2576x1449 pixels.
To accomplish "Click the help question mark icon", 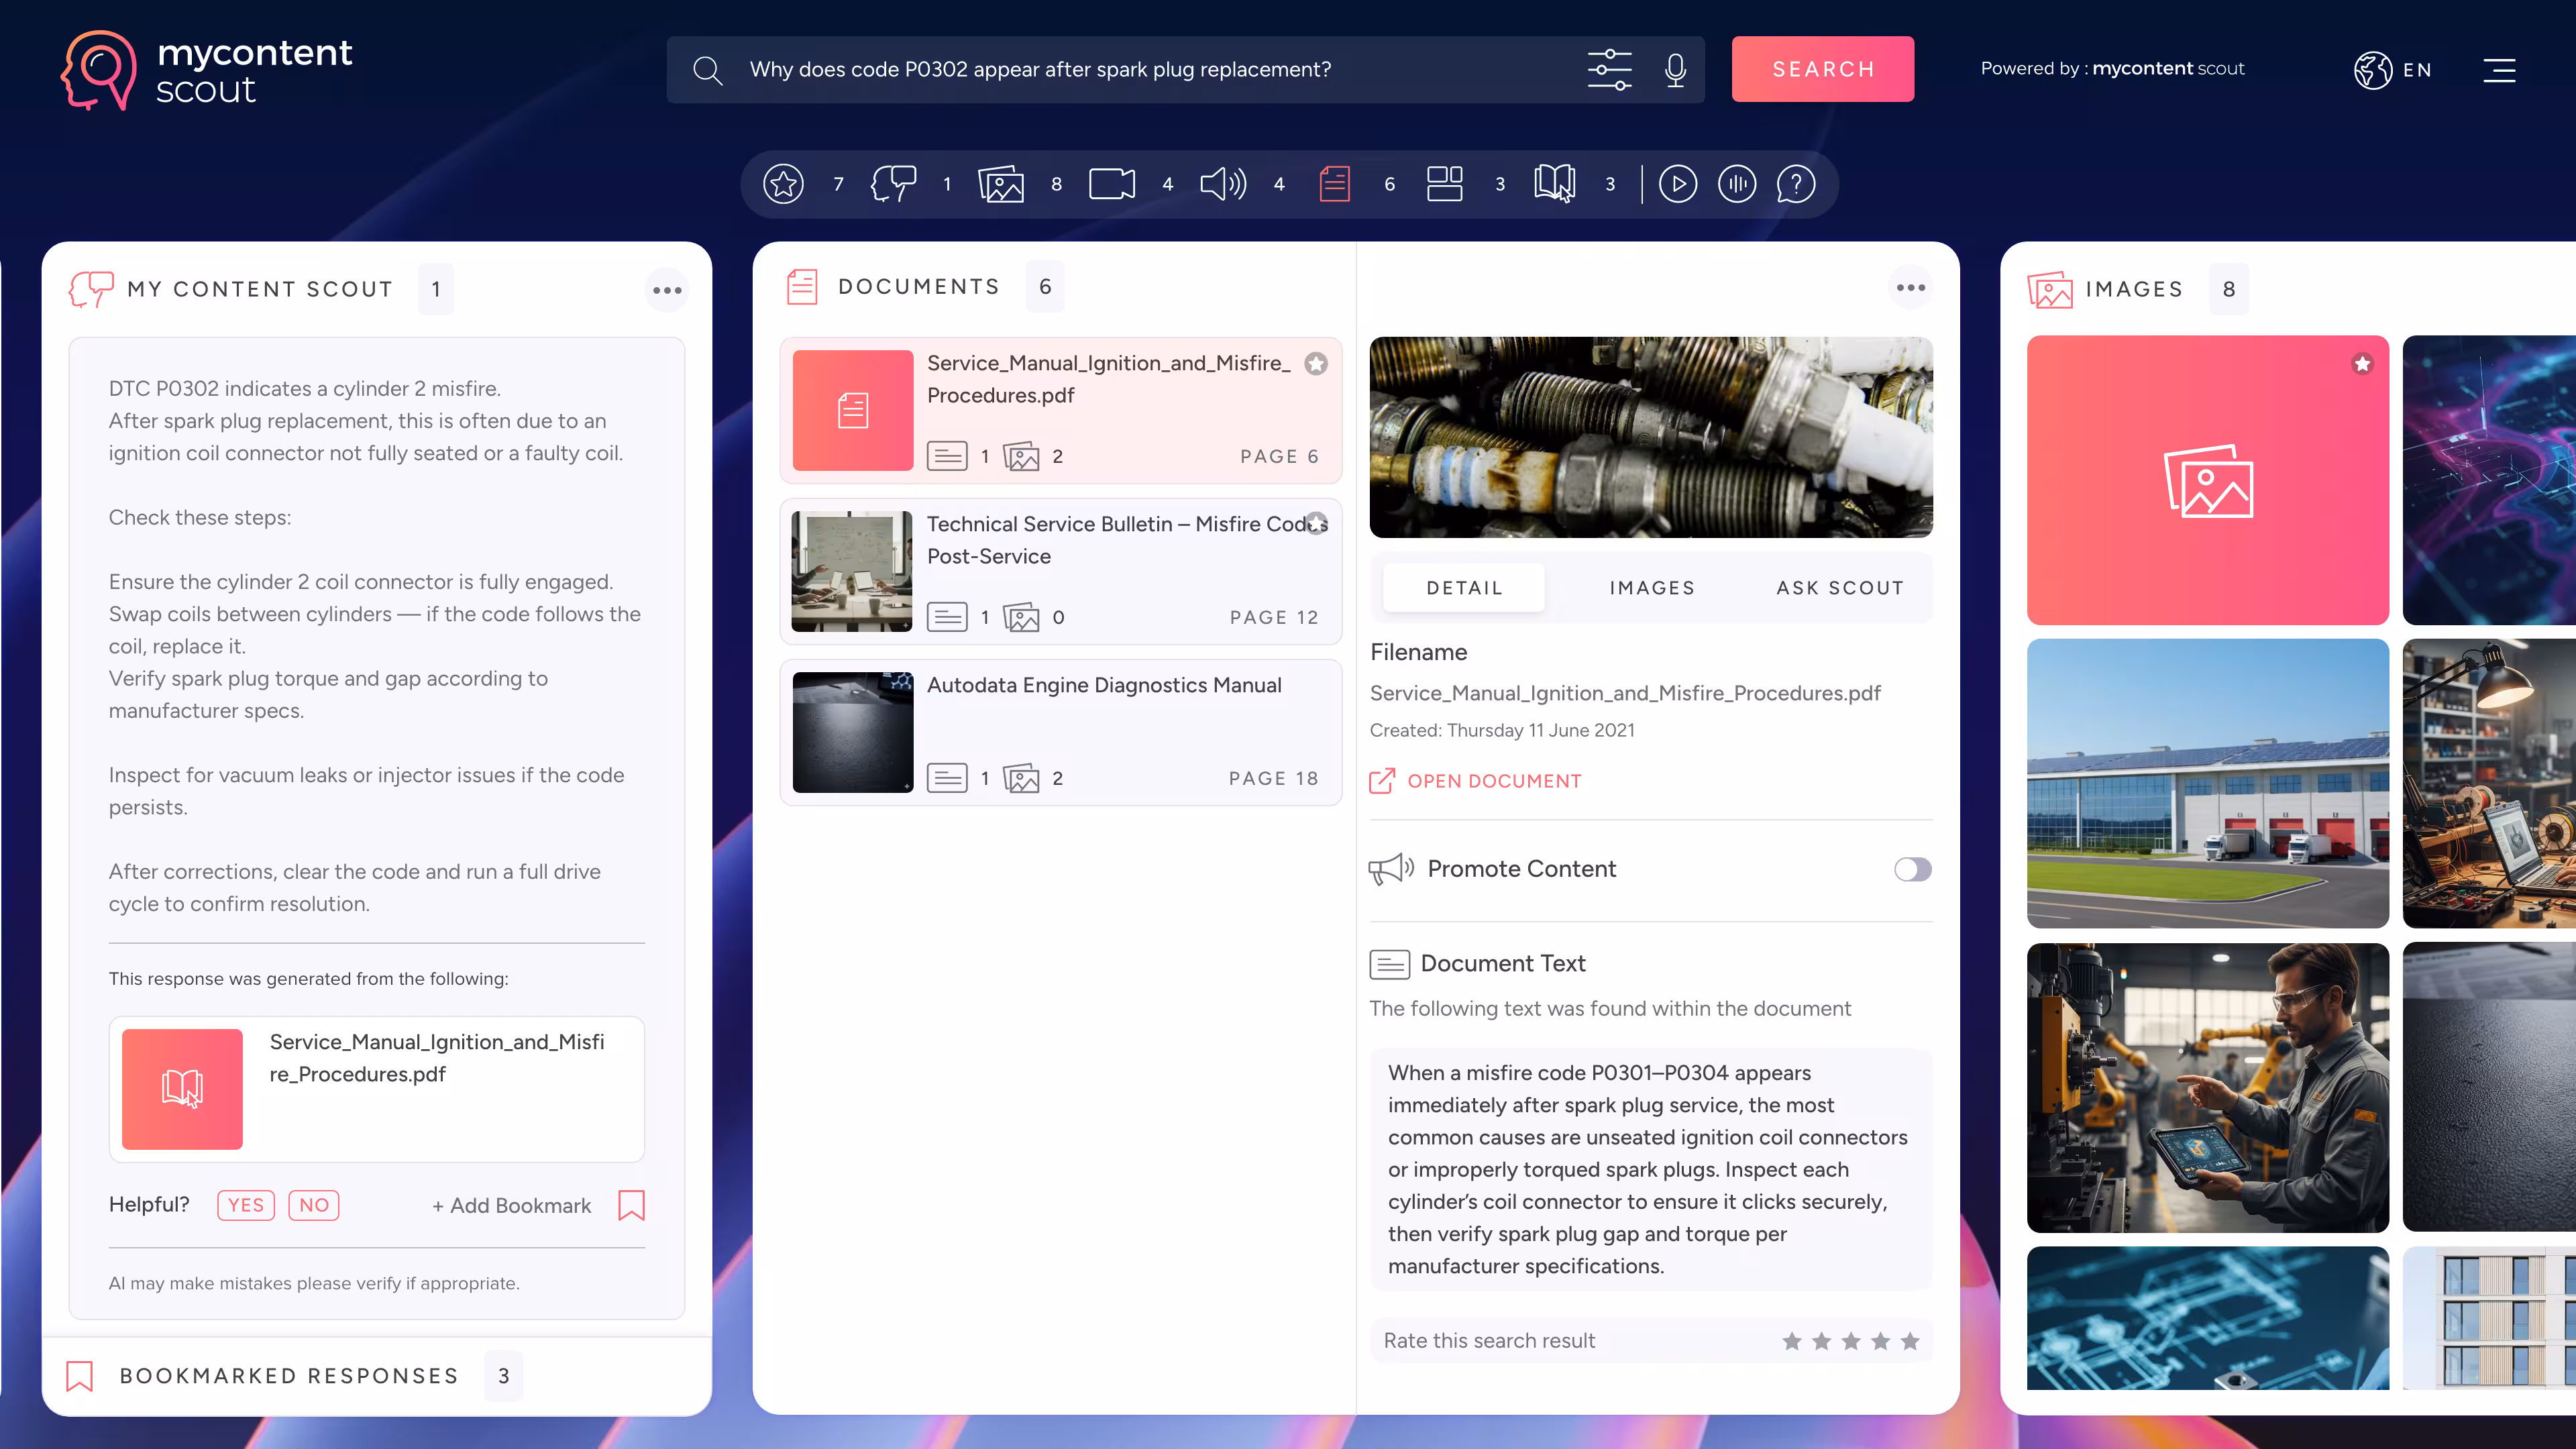I will click(1795, 184).
